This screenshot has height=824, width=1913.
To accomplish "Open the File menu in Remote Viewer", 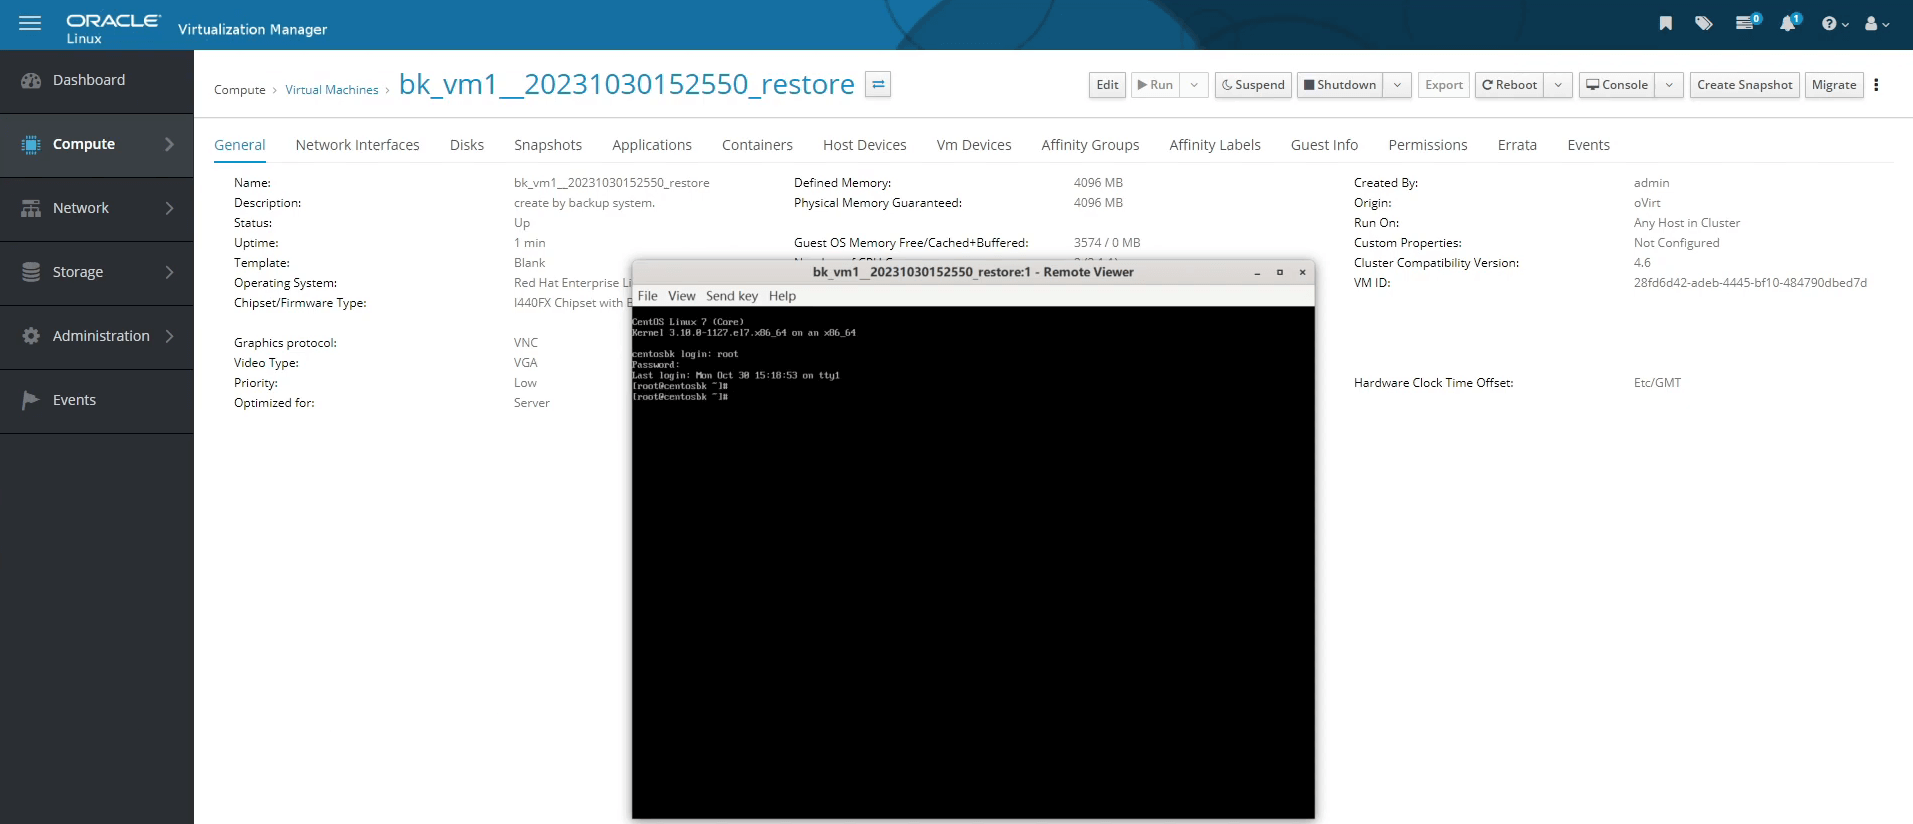I will [x=648, y=296].
